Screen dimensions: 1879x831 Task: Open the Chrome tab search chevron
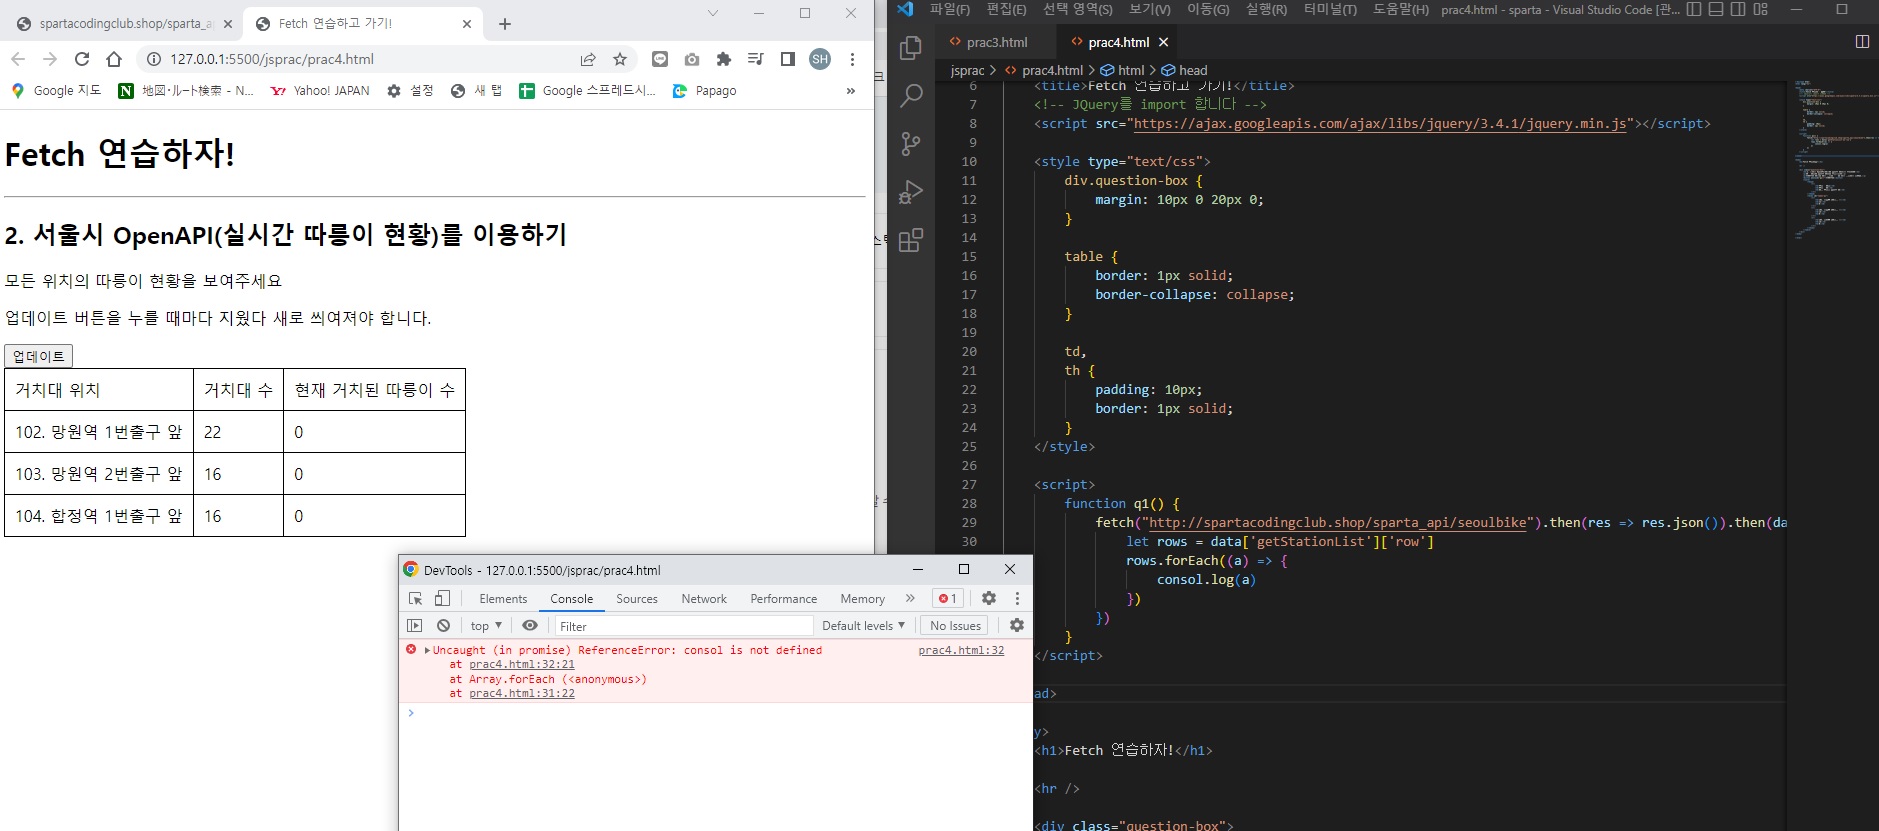[x=713, y=13]
